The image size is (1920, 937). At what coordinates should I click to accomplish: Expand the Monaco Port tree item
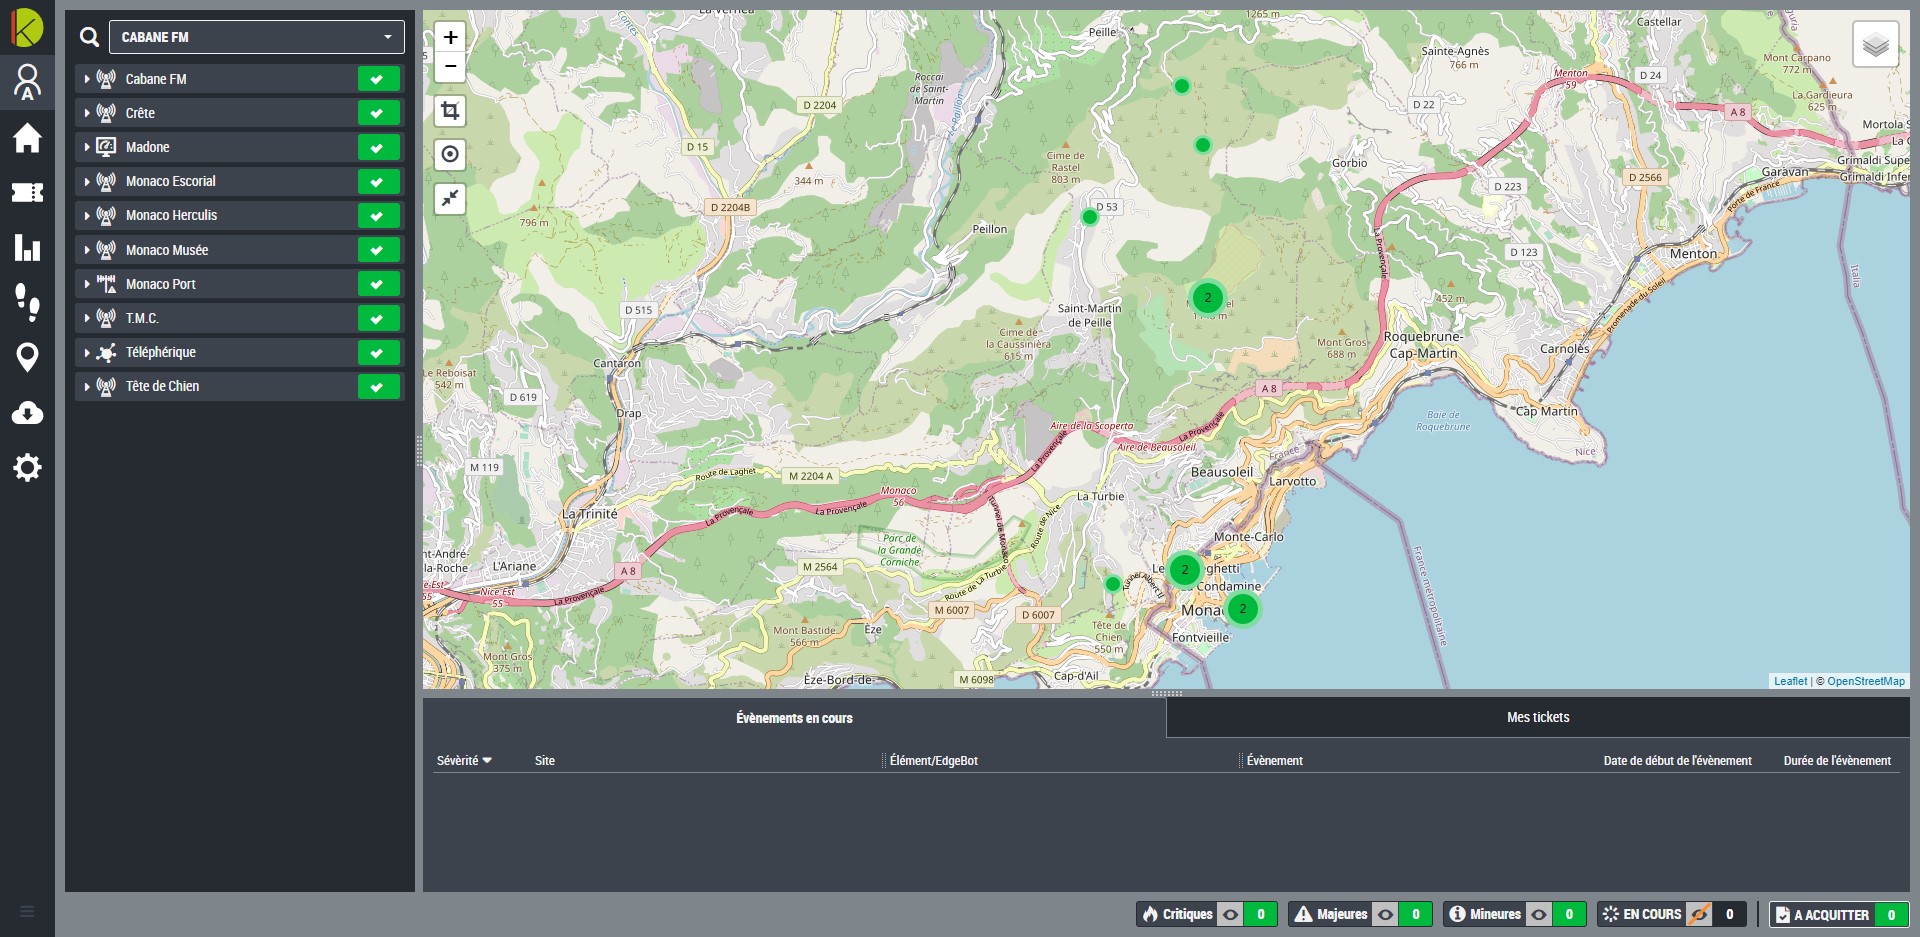tap(87, 284)
